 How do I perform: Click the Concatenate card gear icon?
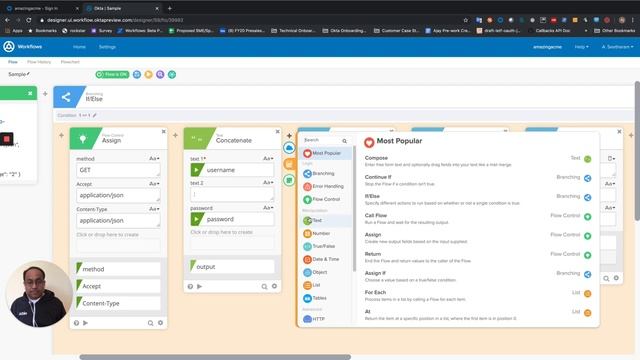[x=274, y=287]
